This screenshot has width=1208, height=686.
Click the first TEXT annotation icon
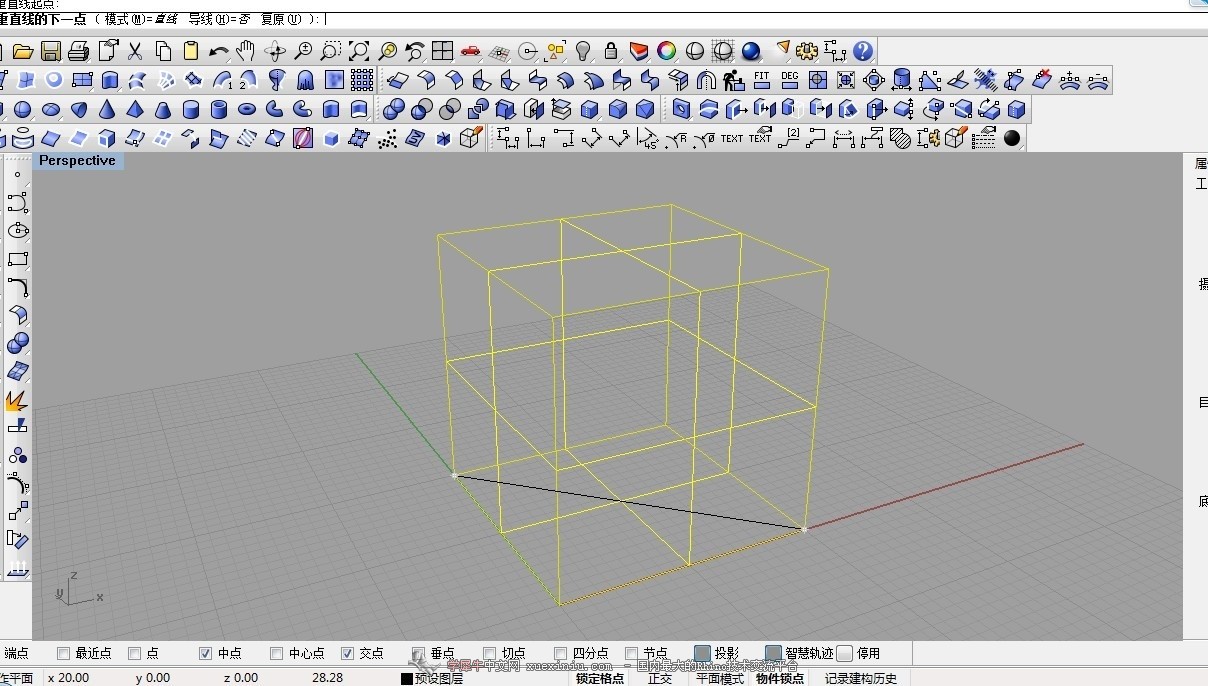click(x=732, y=138)
